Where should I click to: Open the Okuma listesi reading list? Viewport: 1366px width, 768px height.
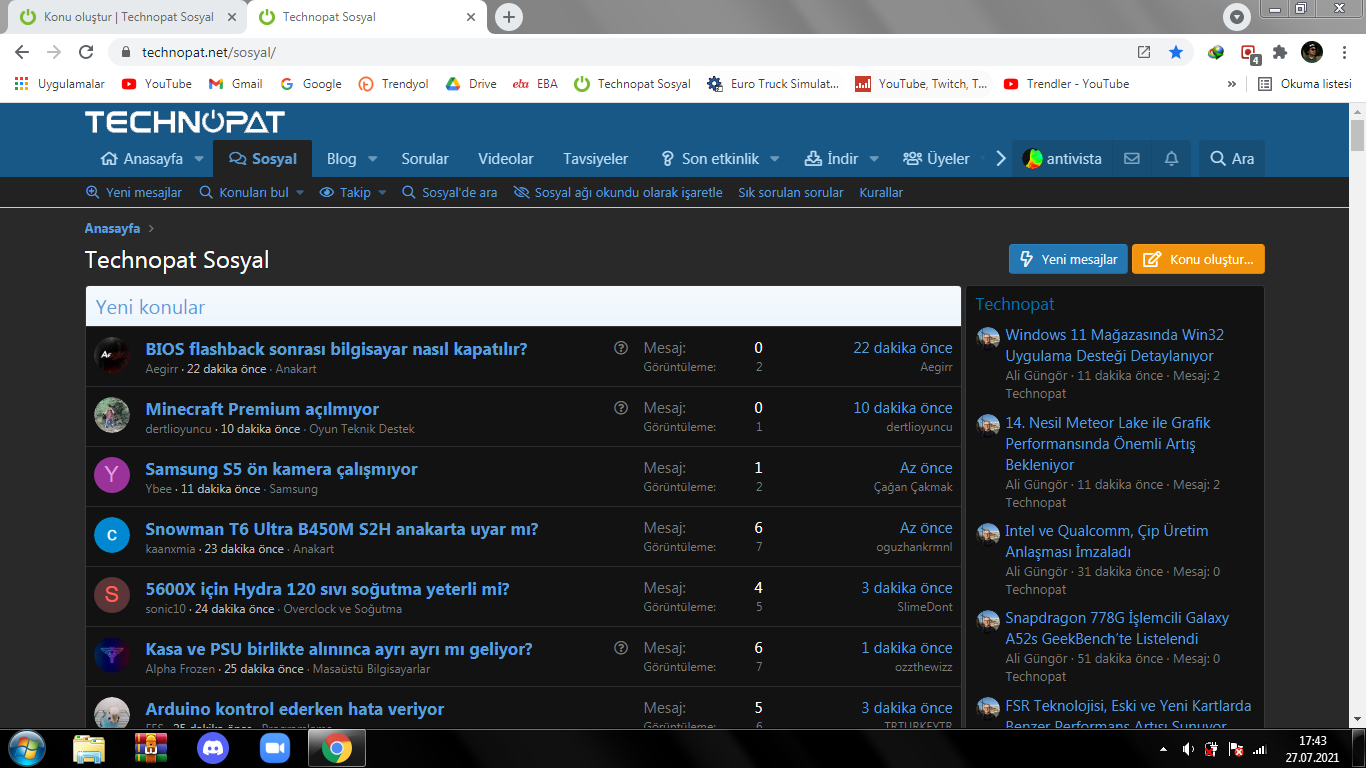coord(1304,84)
